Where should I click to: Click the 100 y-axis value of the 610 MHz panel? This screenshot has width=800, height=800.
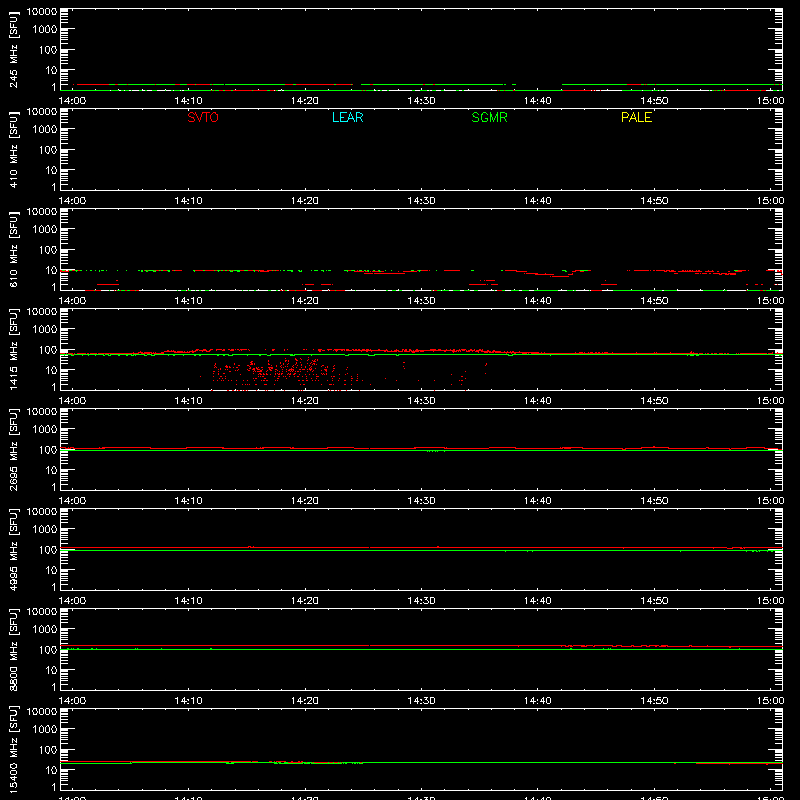48,250
